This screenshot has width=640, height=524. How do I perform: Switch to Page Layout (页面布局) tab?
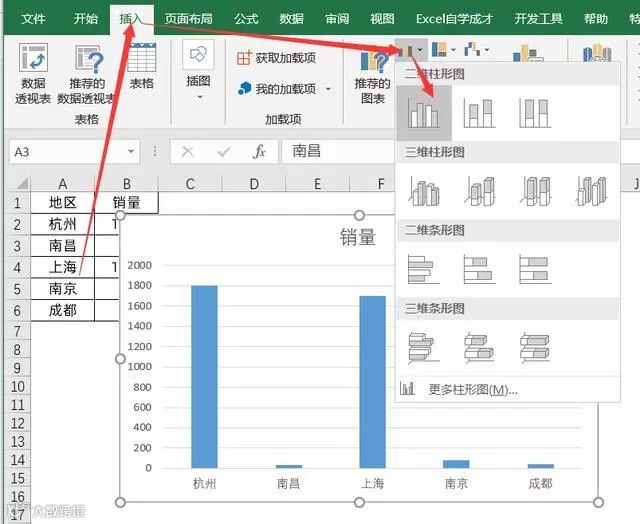(189, 18)
